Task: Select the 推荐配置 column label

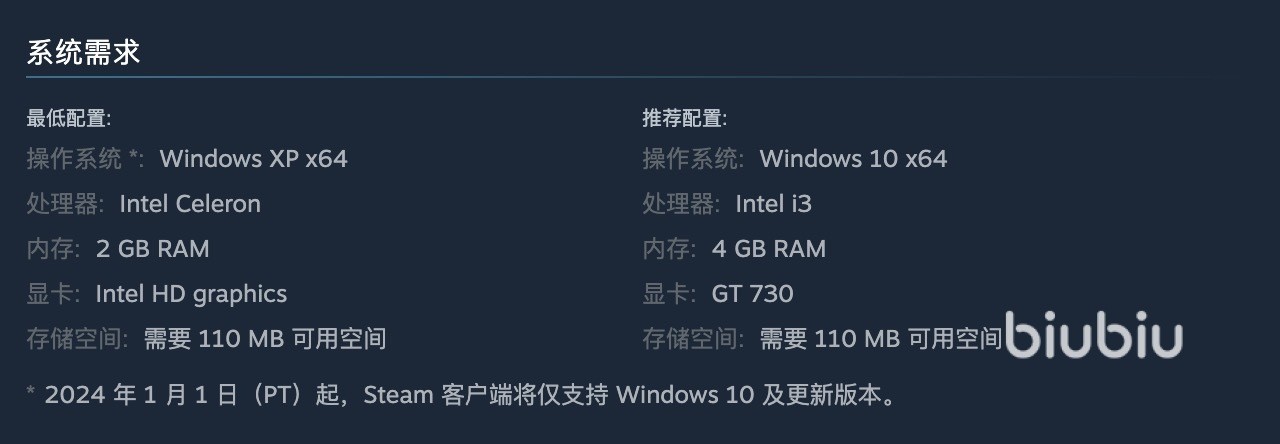Action: coord(684,118)
